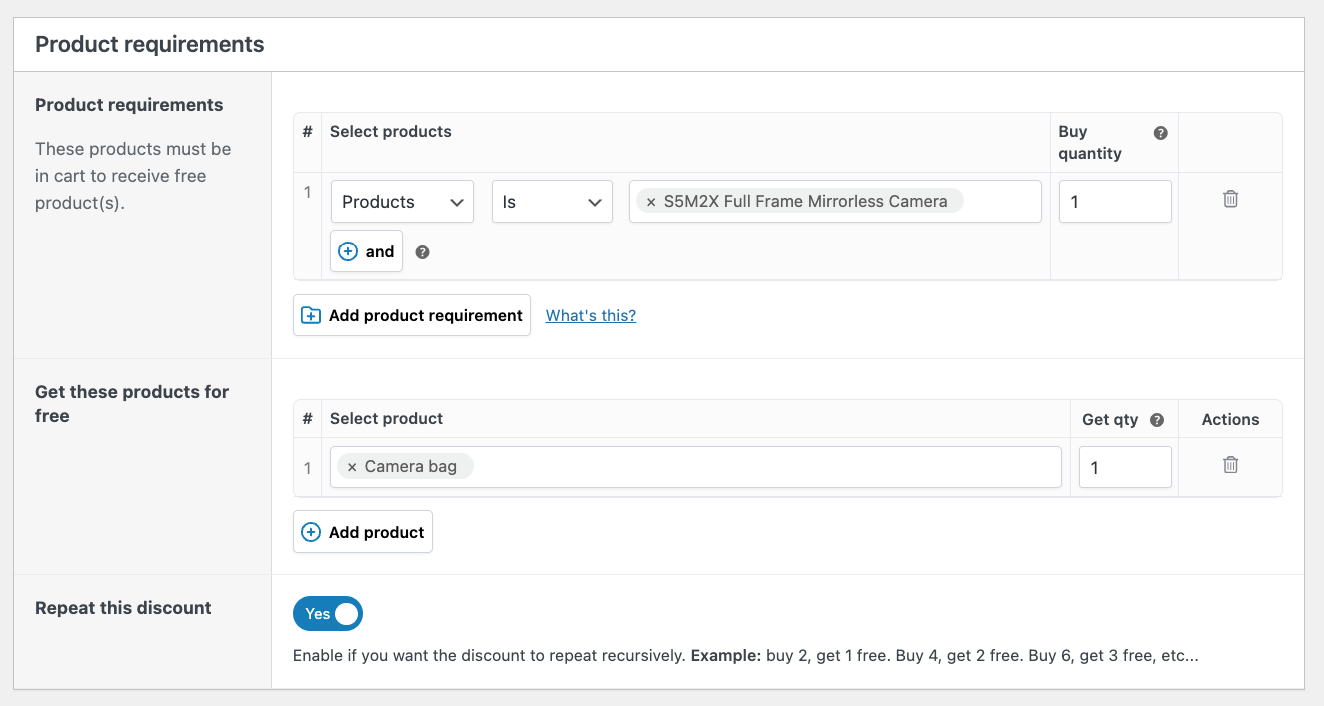Click trash icon for Camera bag row

coord(1230,465)
